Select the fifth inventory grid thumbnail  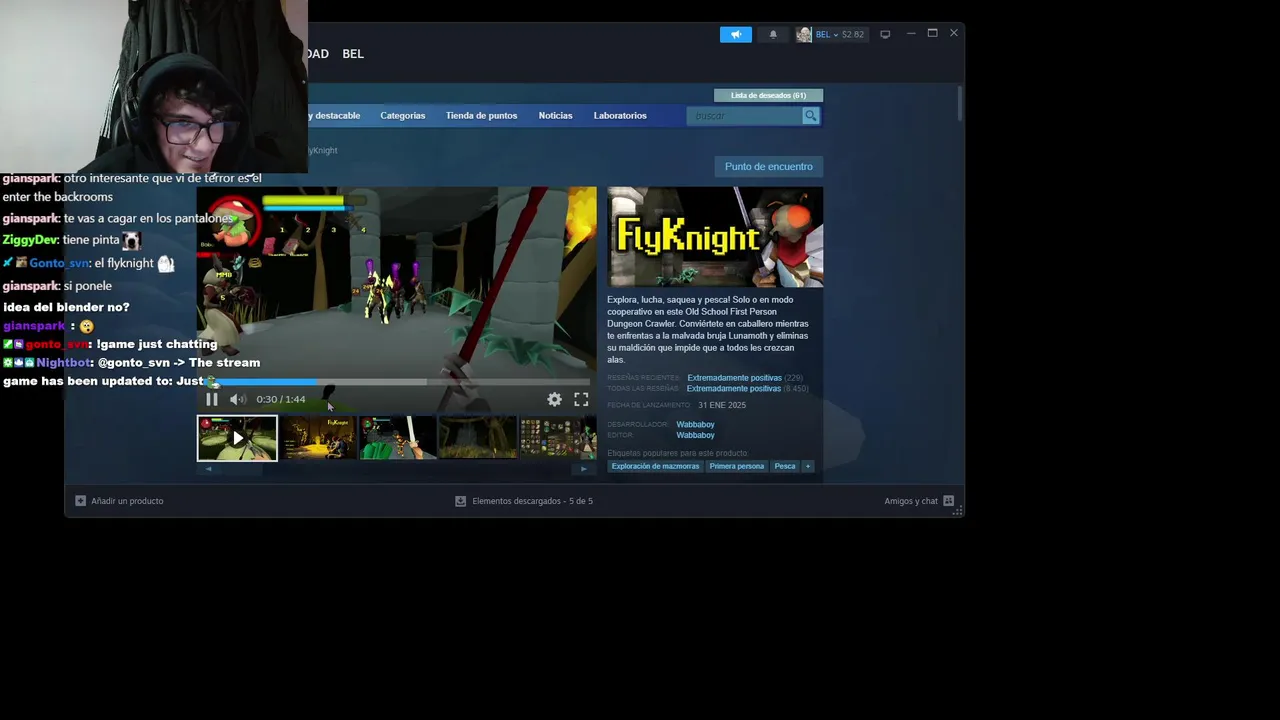pos(558,438)
